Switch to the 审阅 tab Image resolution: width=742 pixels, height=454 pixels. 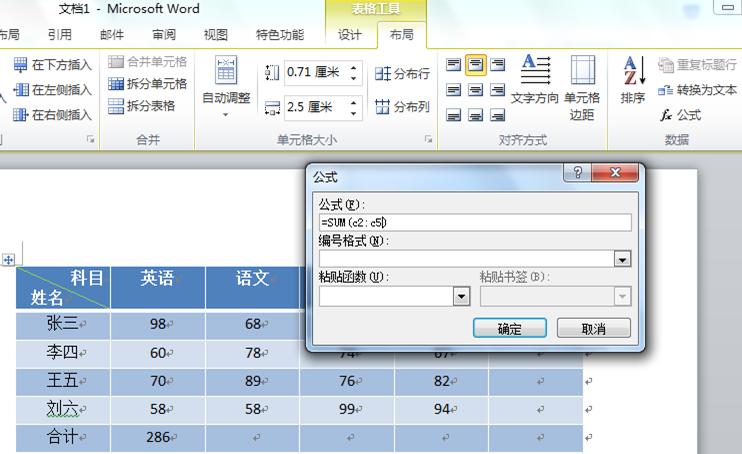(164, 35)
